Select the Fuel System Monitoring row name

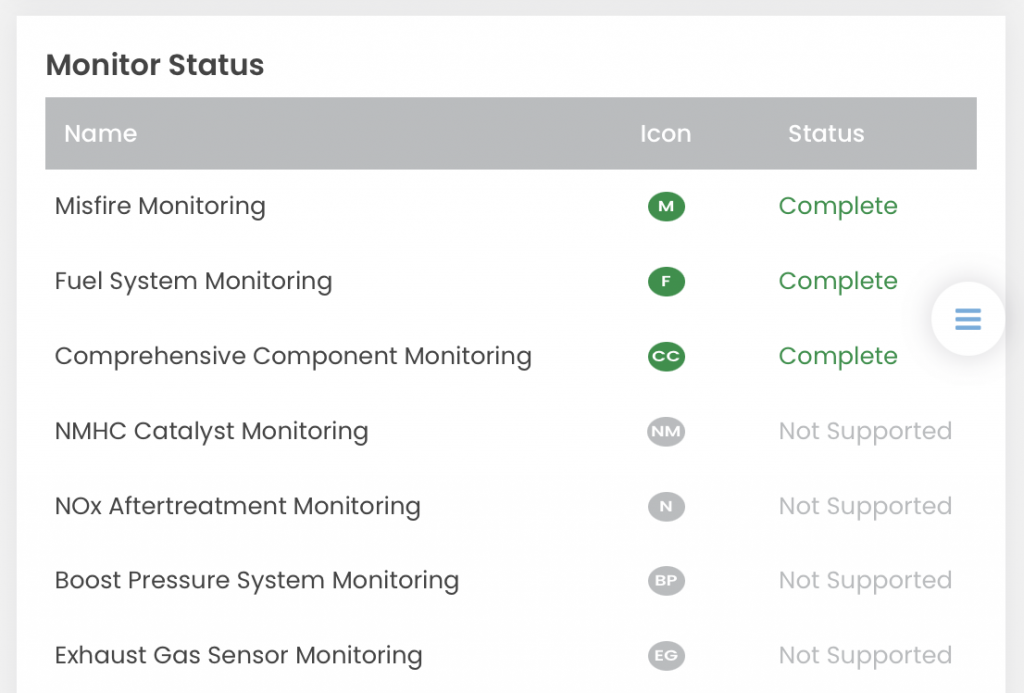[x=193, y=282]
